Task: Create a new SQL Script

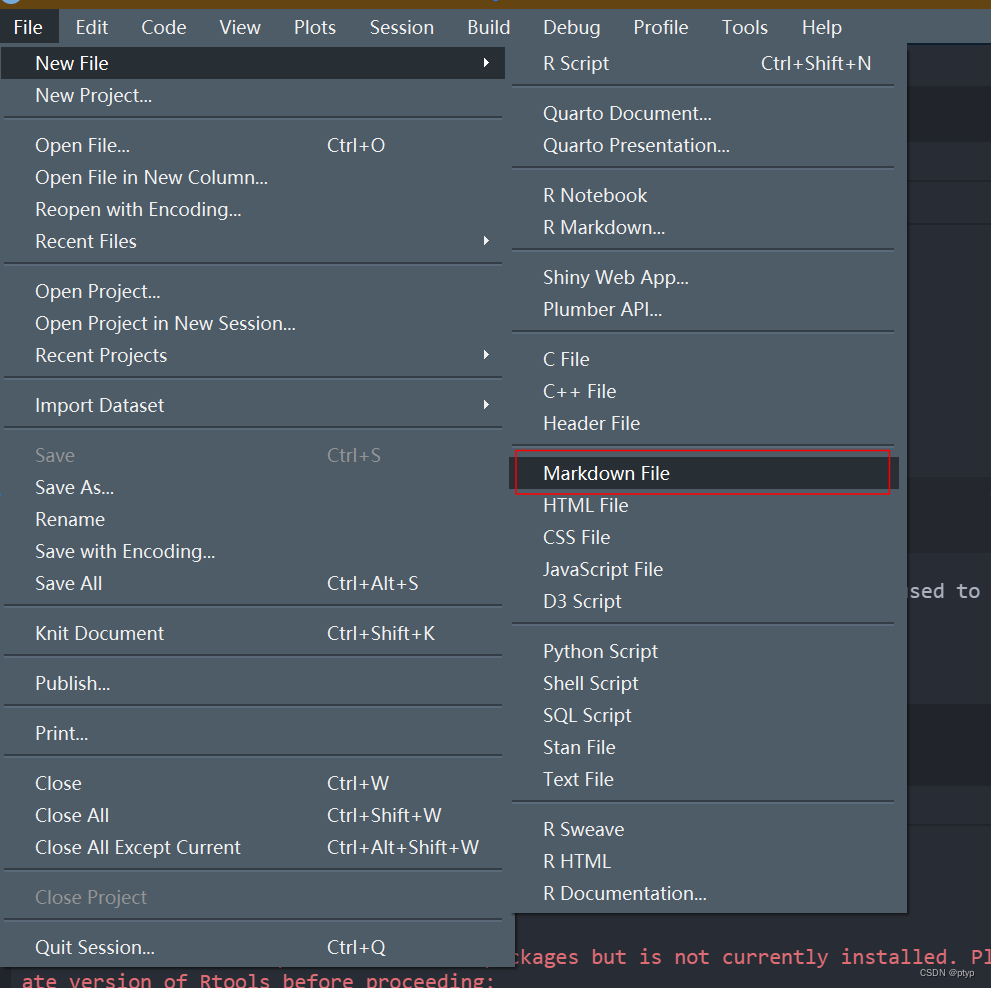Action: [x=703, y=715]
